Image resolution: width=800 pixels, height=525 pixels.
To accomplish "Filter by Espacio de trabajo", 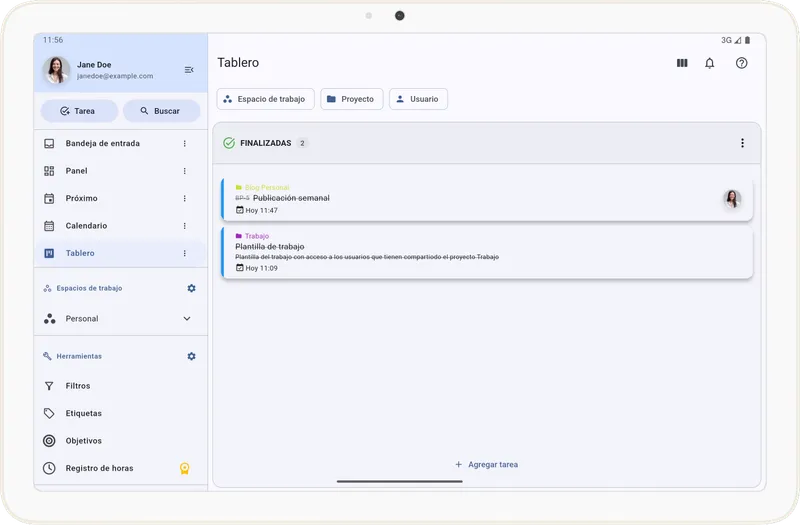I will 265,99.
